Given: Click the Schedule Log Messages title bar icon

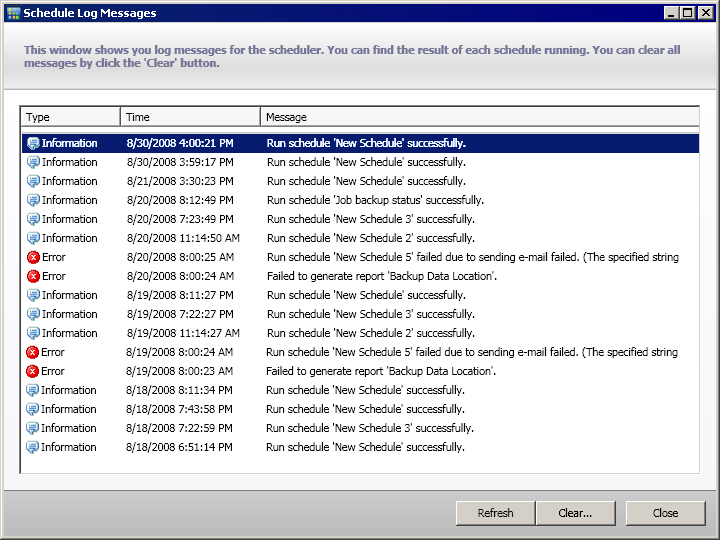Looking at the screenshot, I should point(13,13).
